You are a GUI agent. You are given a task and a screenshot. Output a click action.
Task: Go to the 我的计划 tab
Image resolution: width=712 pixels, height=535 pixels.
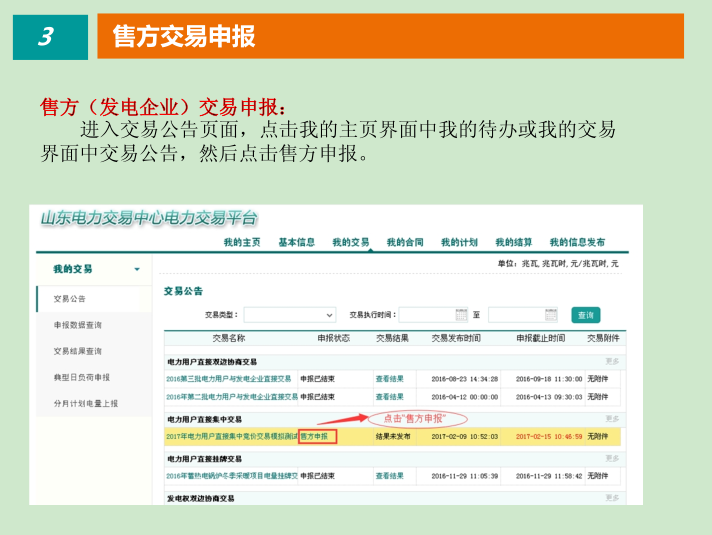pyautogui.click(x=459, y=242)
